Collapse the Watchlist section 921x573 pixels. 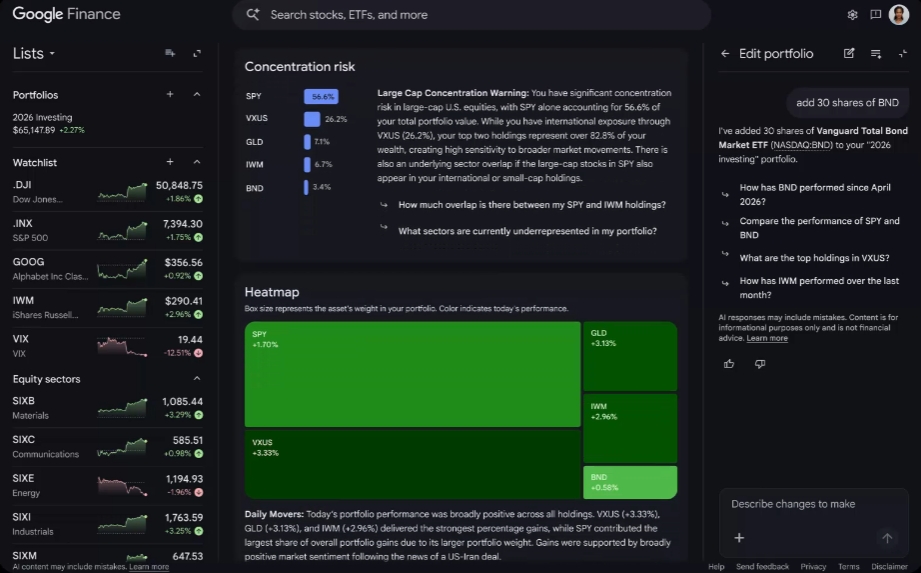point(197,162)
